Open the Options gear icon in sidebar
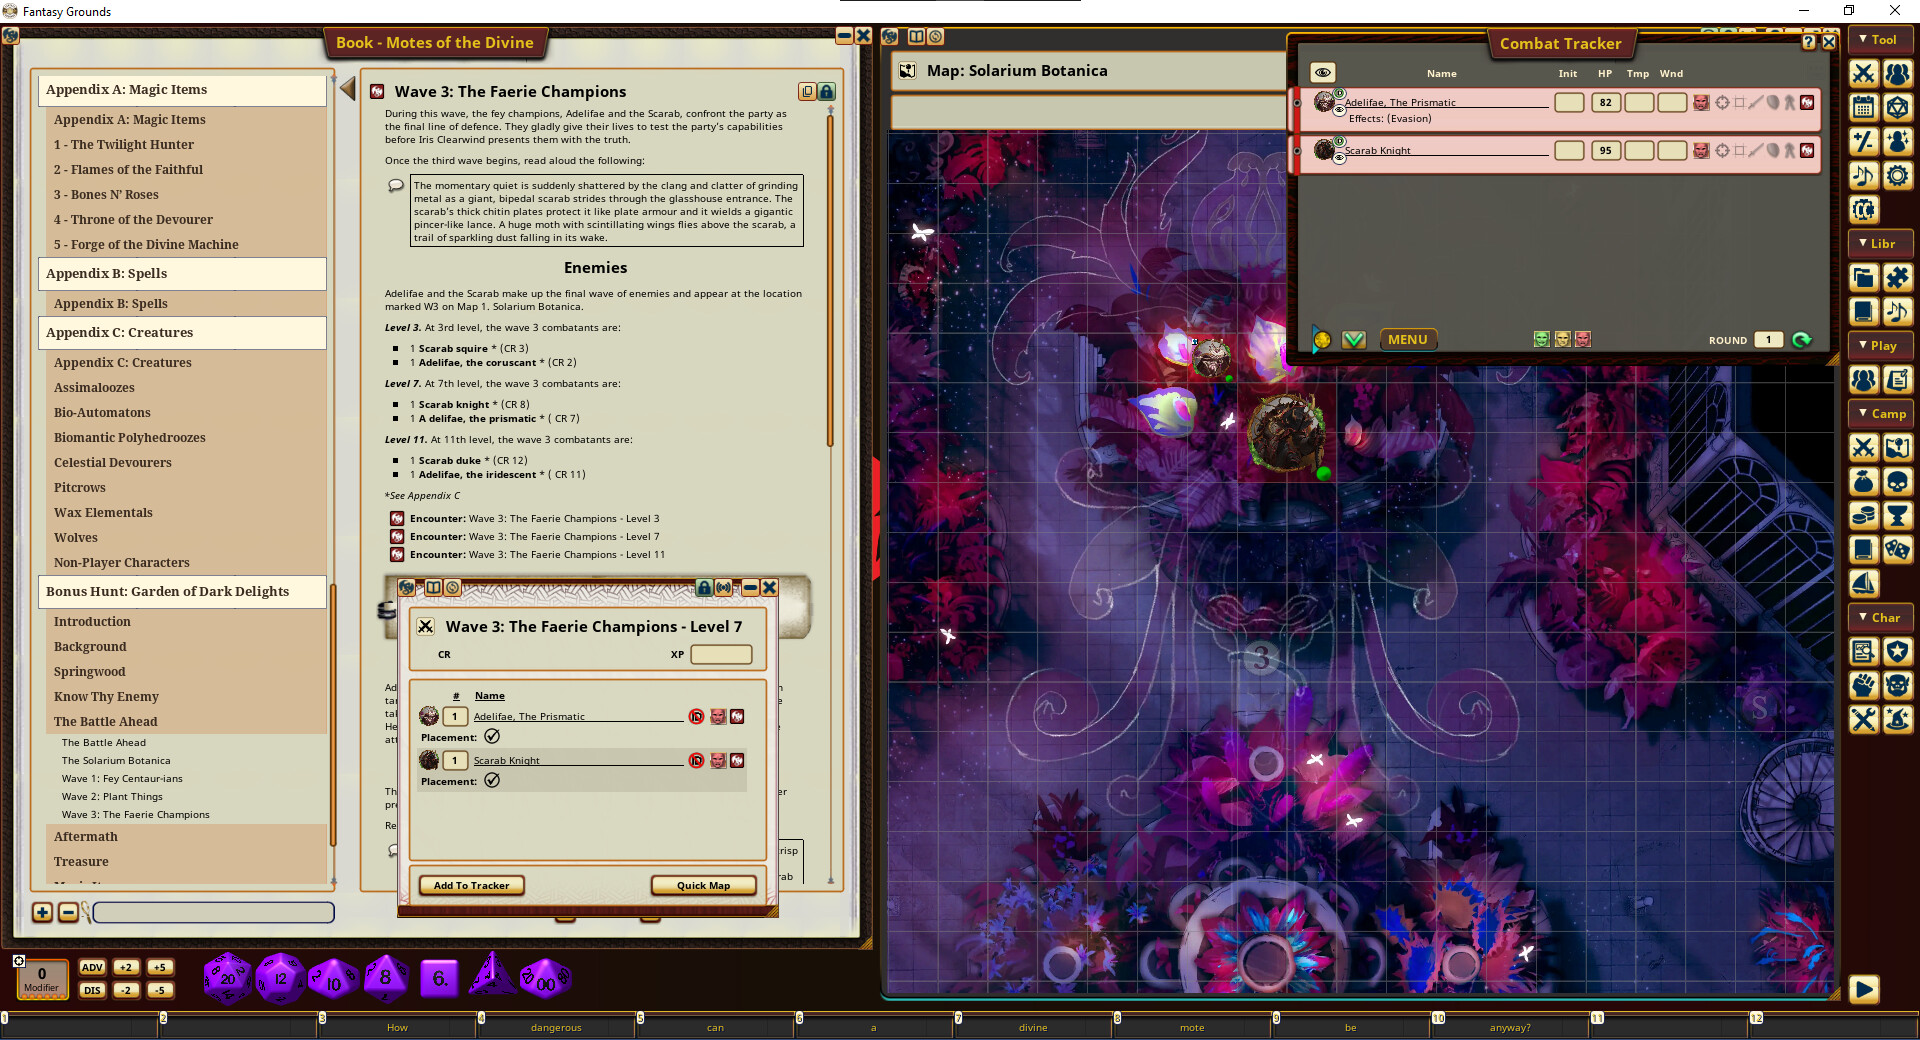The width and height of the screenshot is (1920, 1040). 1897,176
